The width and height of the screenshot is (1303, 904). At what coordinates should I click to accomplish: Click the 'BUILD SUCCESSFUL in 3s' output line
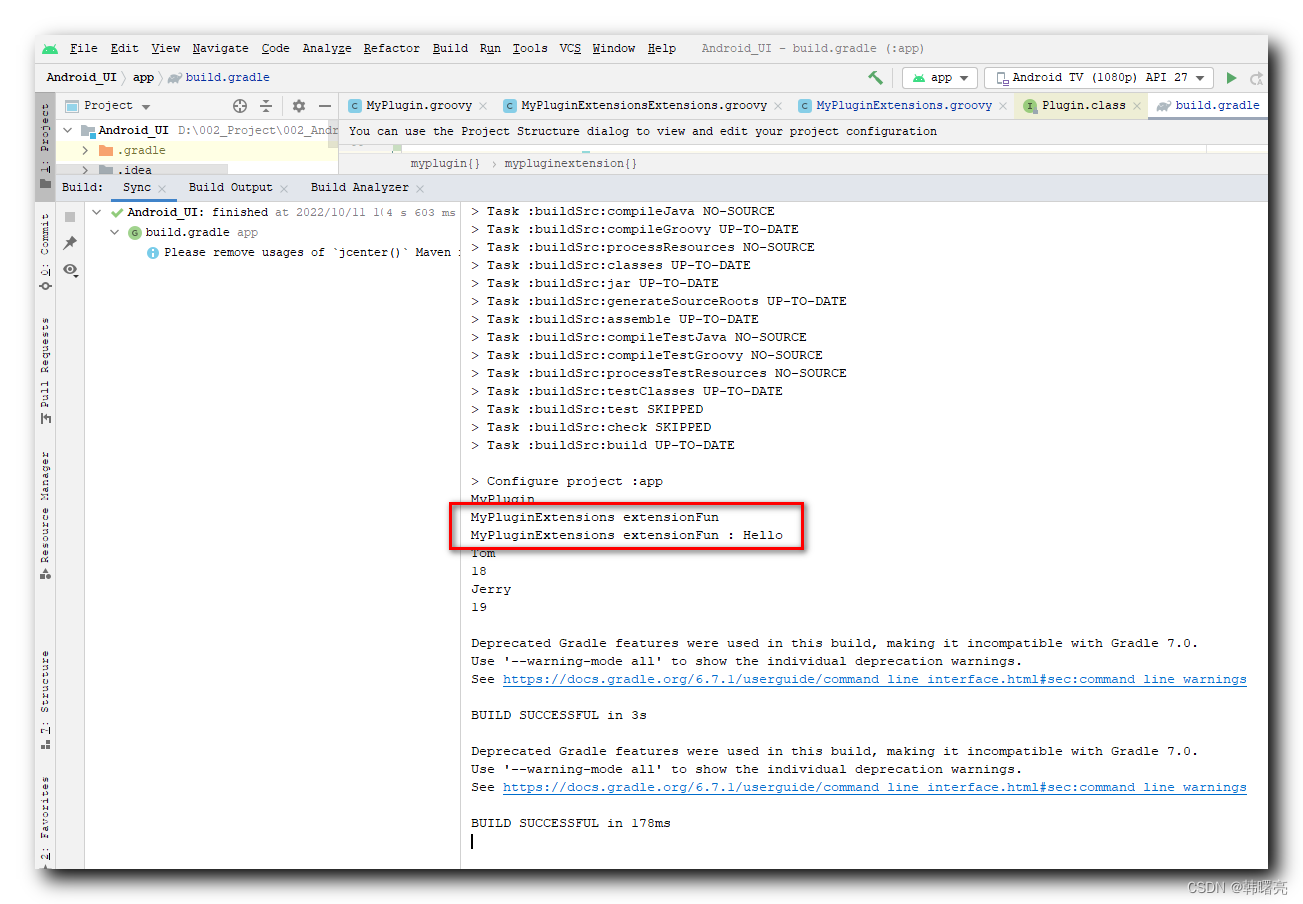559,715
